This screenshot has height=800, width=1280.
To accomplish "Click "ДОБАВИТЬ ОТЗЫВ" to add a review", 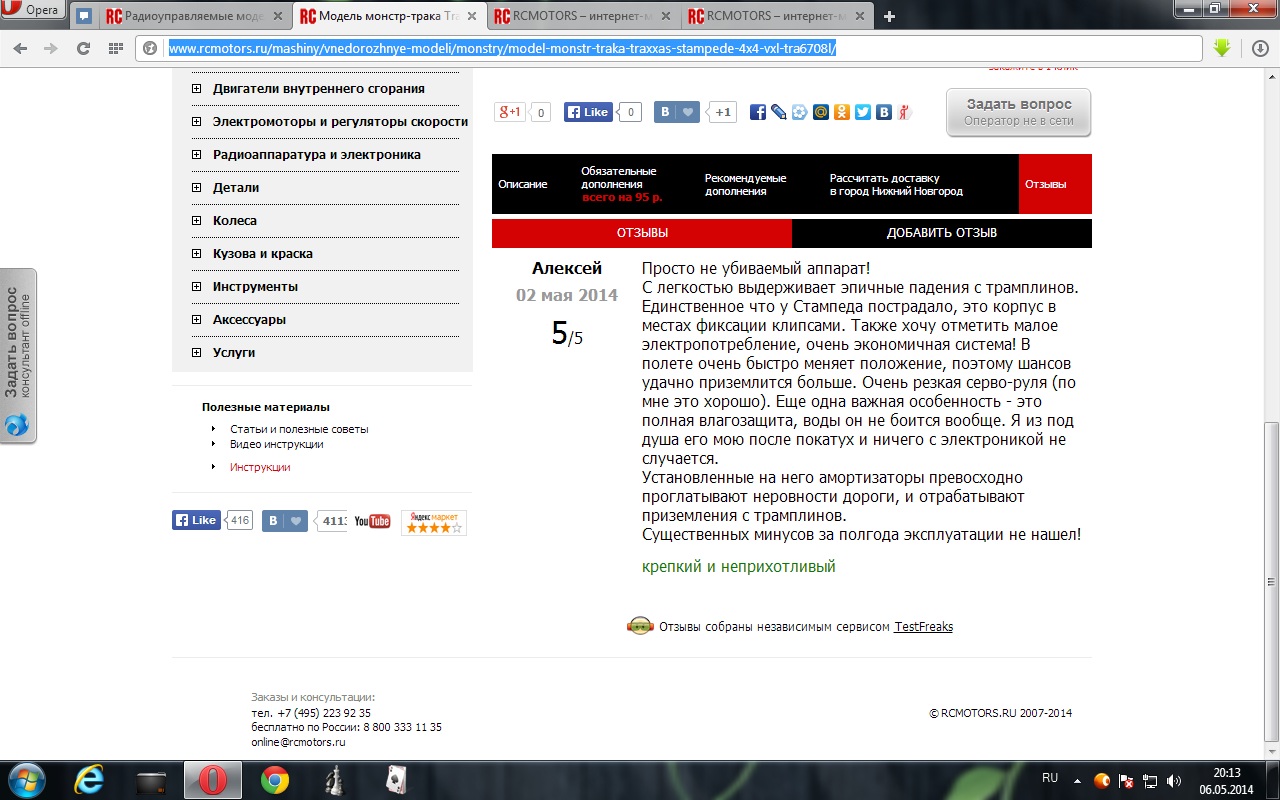I will coord(942,233).
